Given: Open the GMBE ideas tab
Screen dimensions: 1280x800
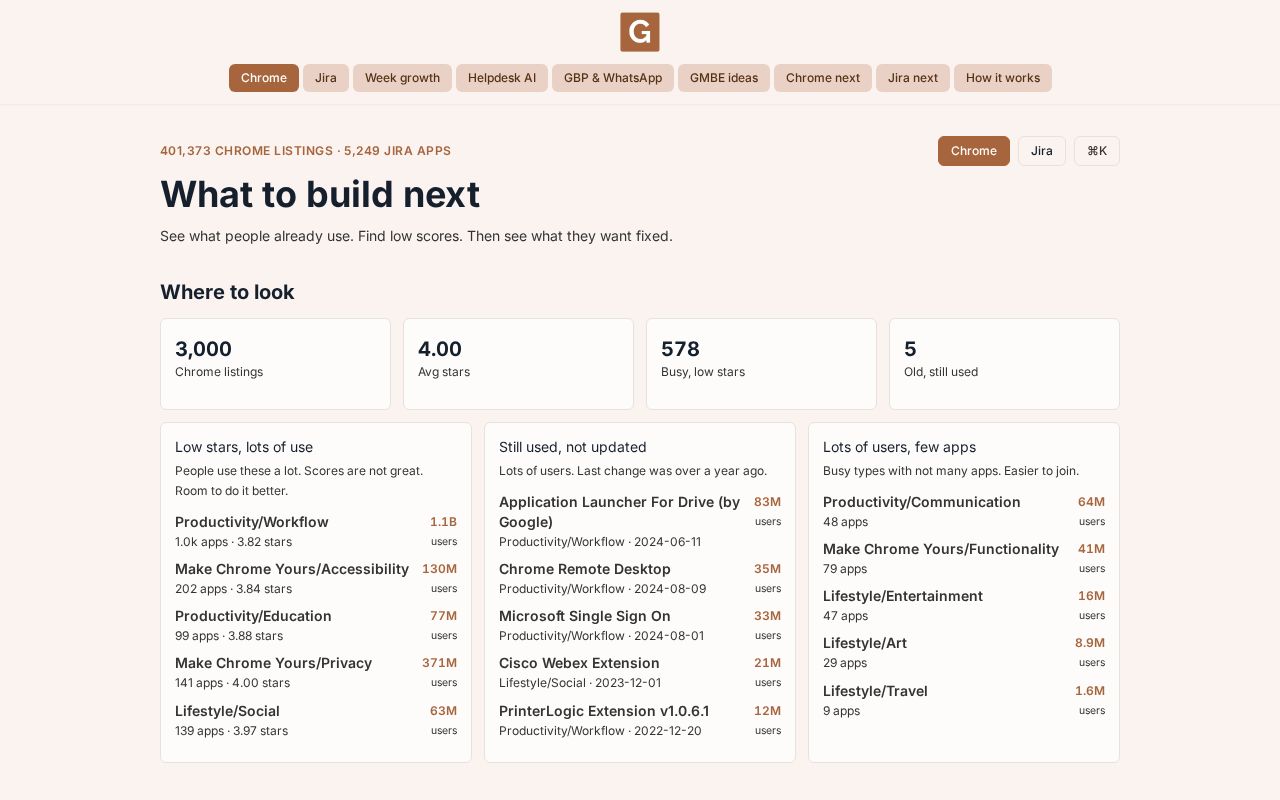Looking at the screenshot, I should [724, 78].
